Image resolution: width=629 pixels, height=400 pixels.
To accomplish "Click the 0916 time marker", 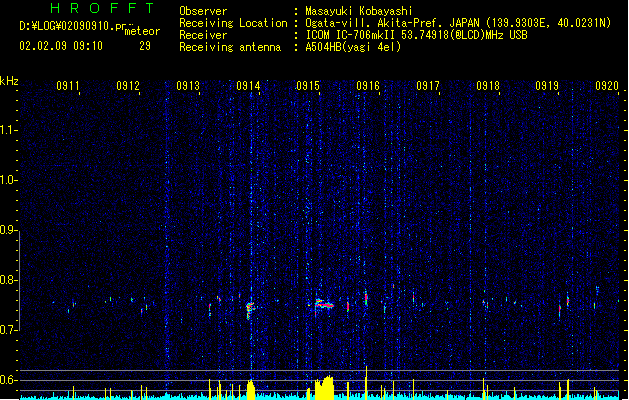I will [x=368, y=86].
